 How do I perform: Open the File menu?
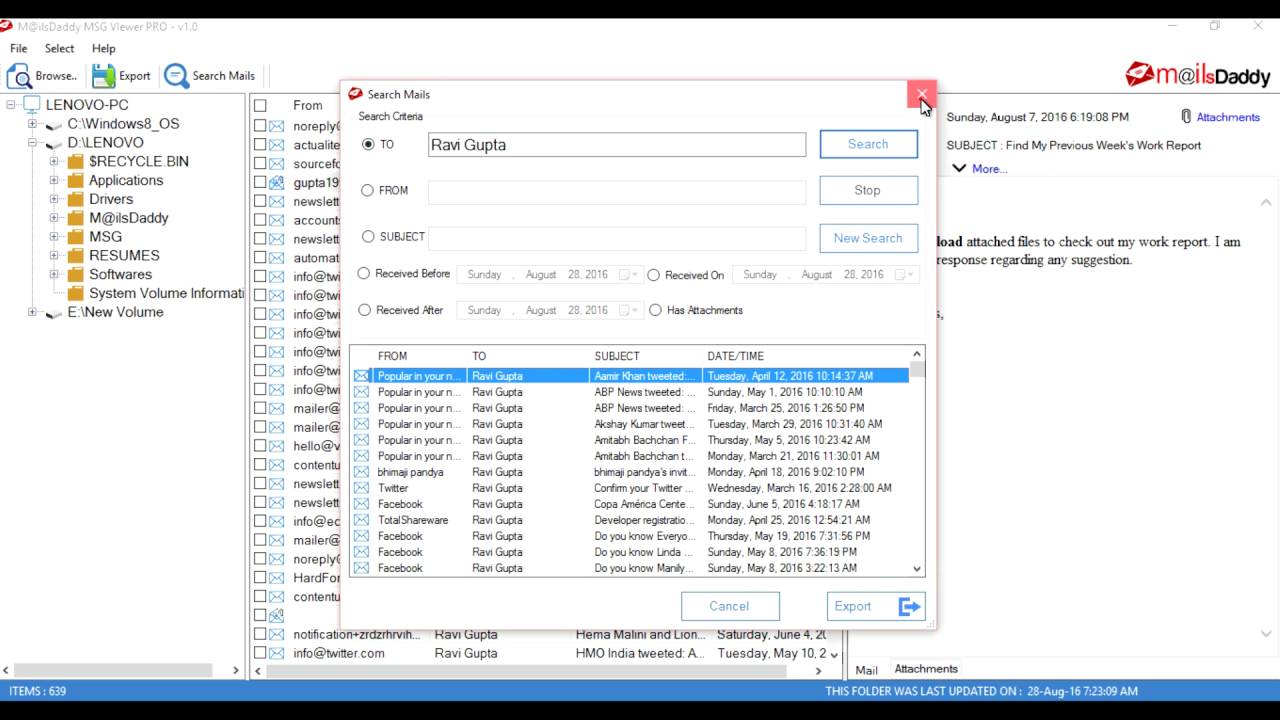[x=19, y=48]
